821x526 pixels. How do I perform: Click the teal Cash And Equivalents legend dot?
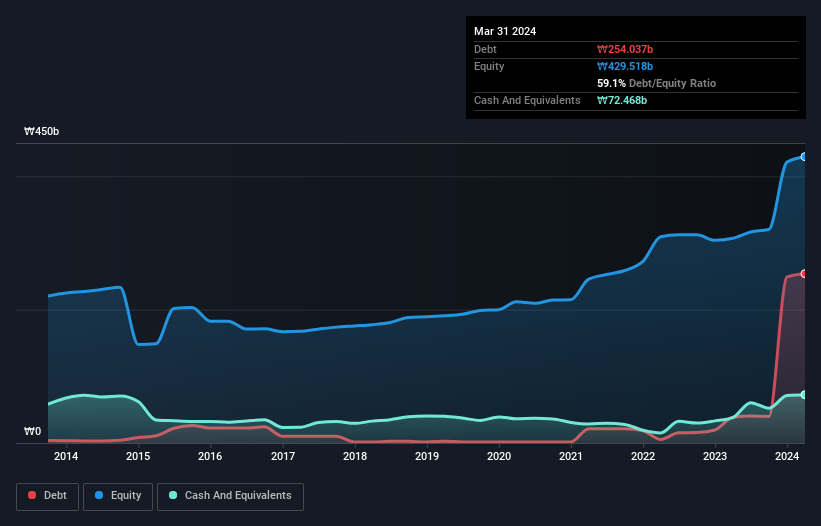click(x=173, y=495)
